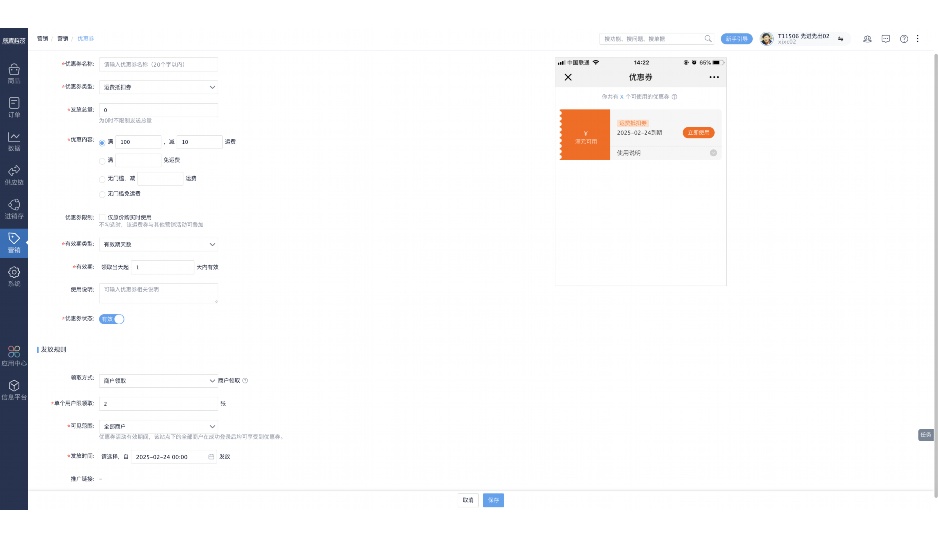Open the calendar icon in the date field
Viewport: 938px width, 538px height.
click(211, 457)
